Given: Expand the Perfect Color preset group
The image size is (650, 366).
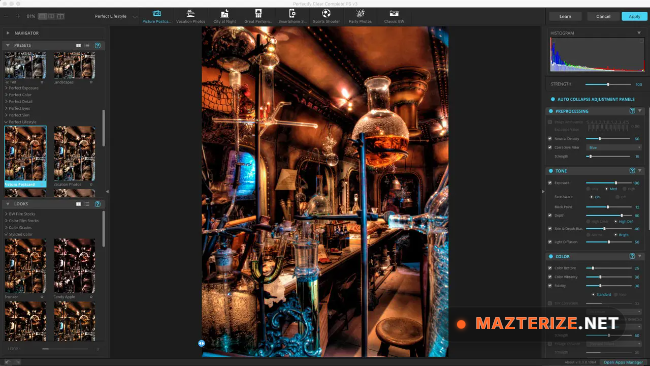Looking at the screenshot, I should tap(6, 95).
